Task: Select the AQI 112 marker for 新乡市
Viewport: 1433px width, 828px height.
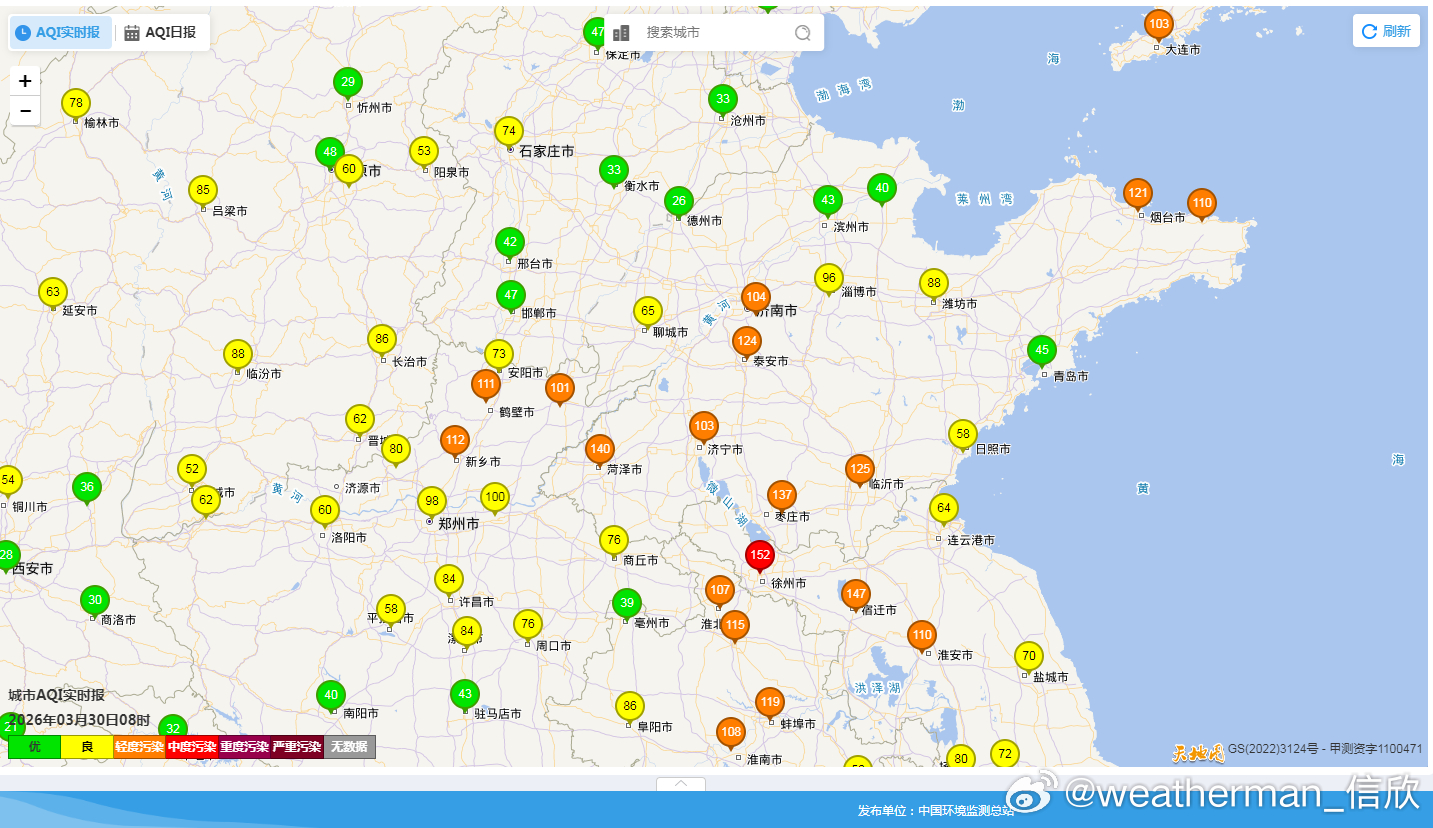Action: (455, 440)
